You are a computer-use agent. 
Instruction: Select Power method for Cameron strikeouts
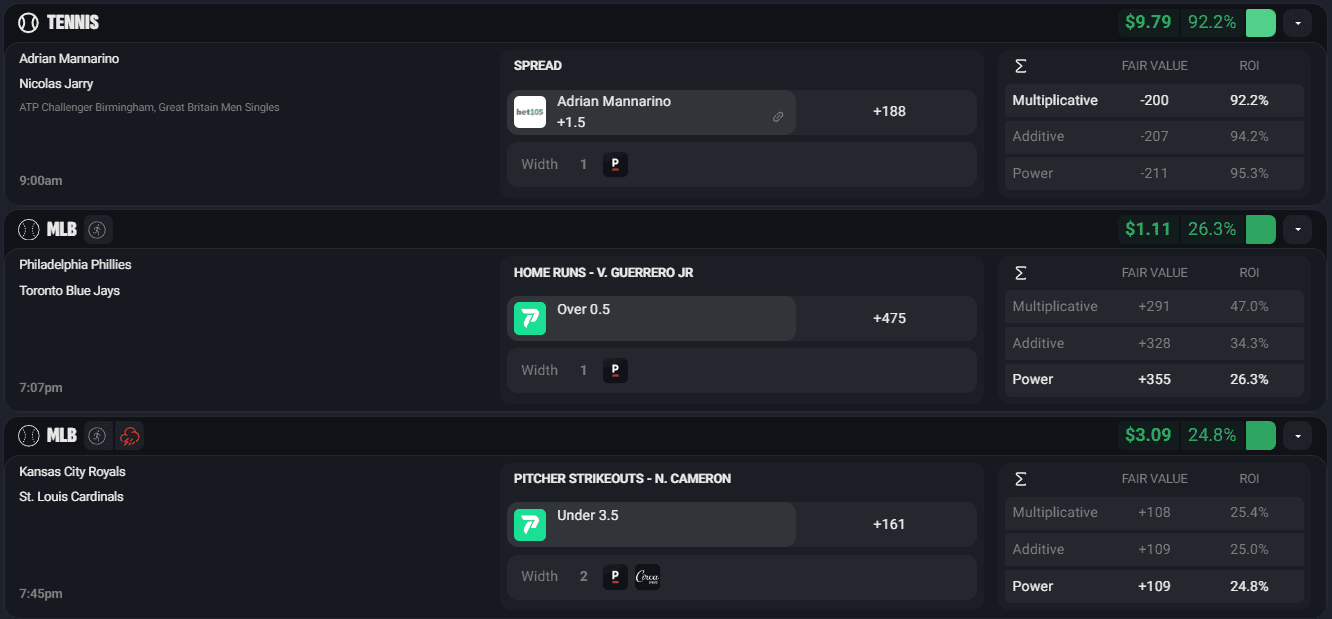click(1154, 586)
